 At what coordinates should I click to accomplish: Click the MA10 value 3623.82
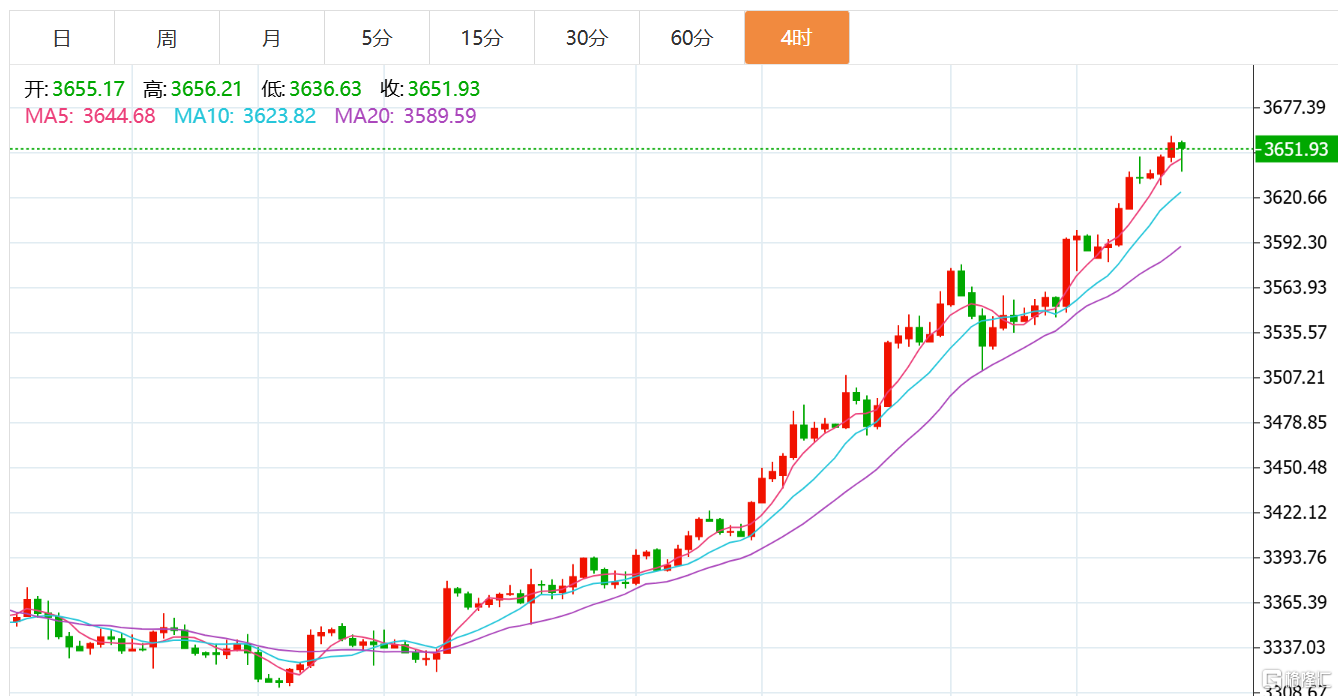(279, 116)
